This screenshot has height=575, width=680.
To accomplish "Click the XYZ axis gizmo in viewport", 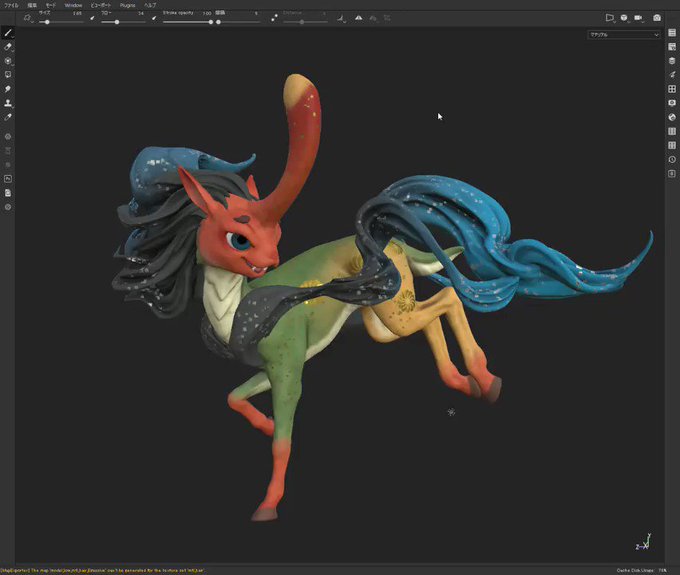I will point(644,542).
